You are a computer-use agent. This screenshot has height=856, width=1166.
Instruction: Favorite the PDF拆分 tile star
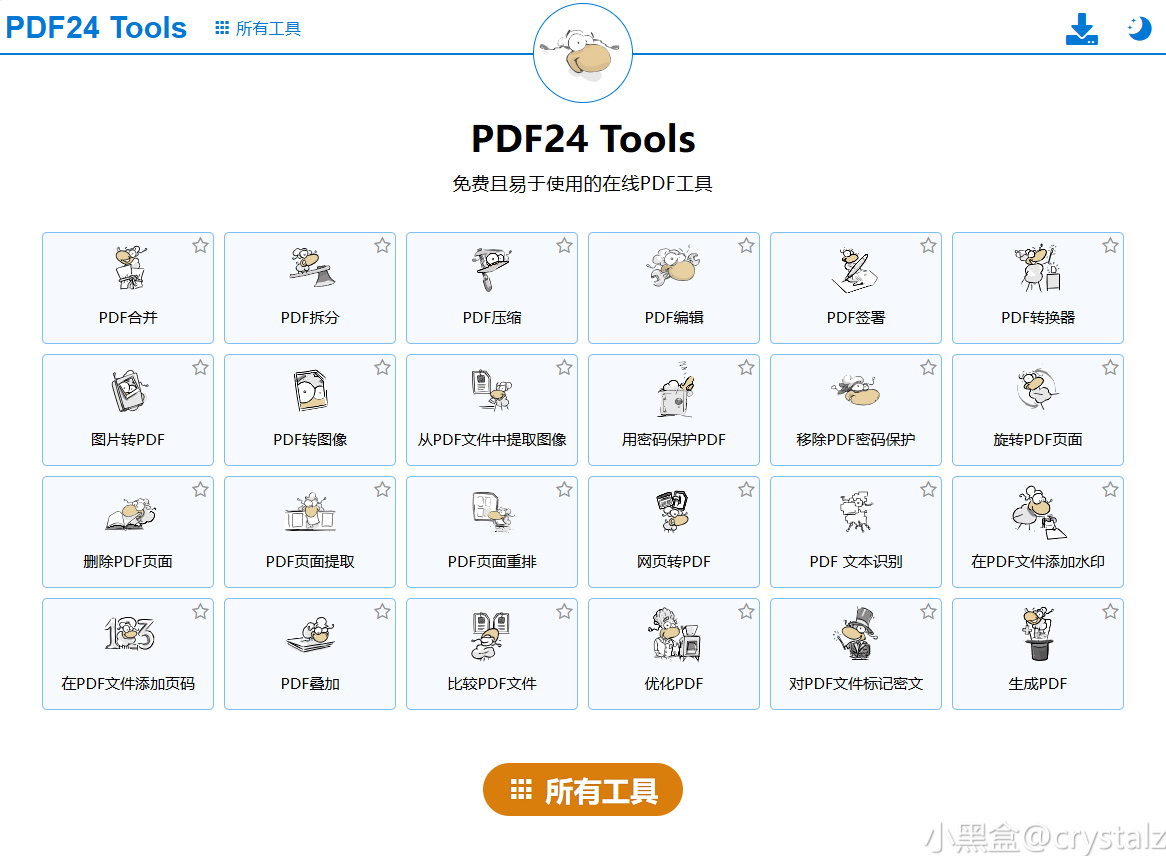pos(382,245)
